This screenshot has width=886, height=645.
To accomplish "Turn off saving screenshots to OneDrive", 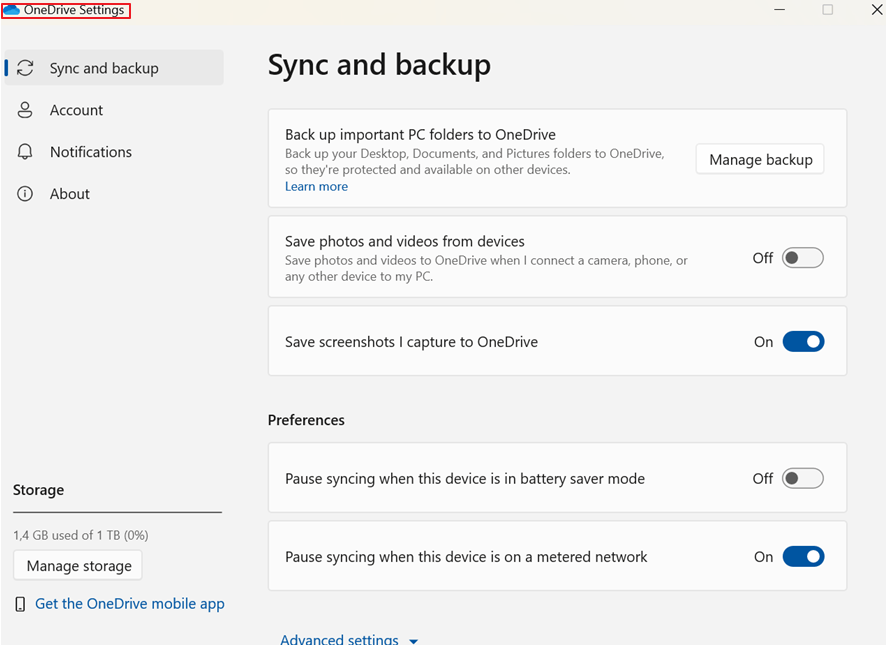I will tap(803, 342).
